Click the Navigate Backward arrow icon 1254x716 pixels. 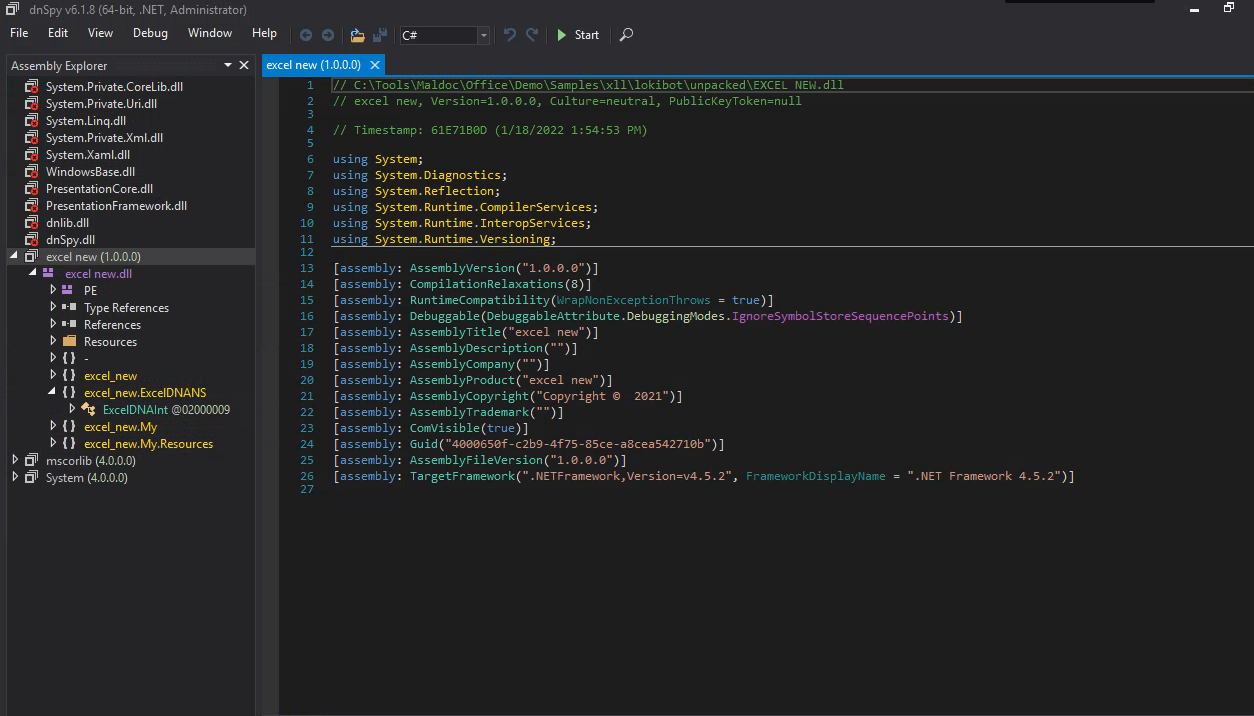306,35
